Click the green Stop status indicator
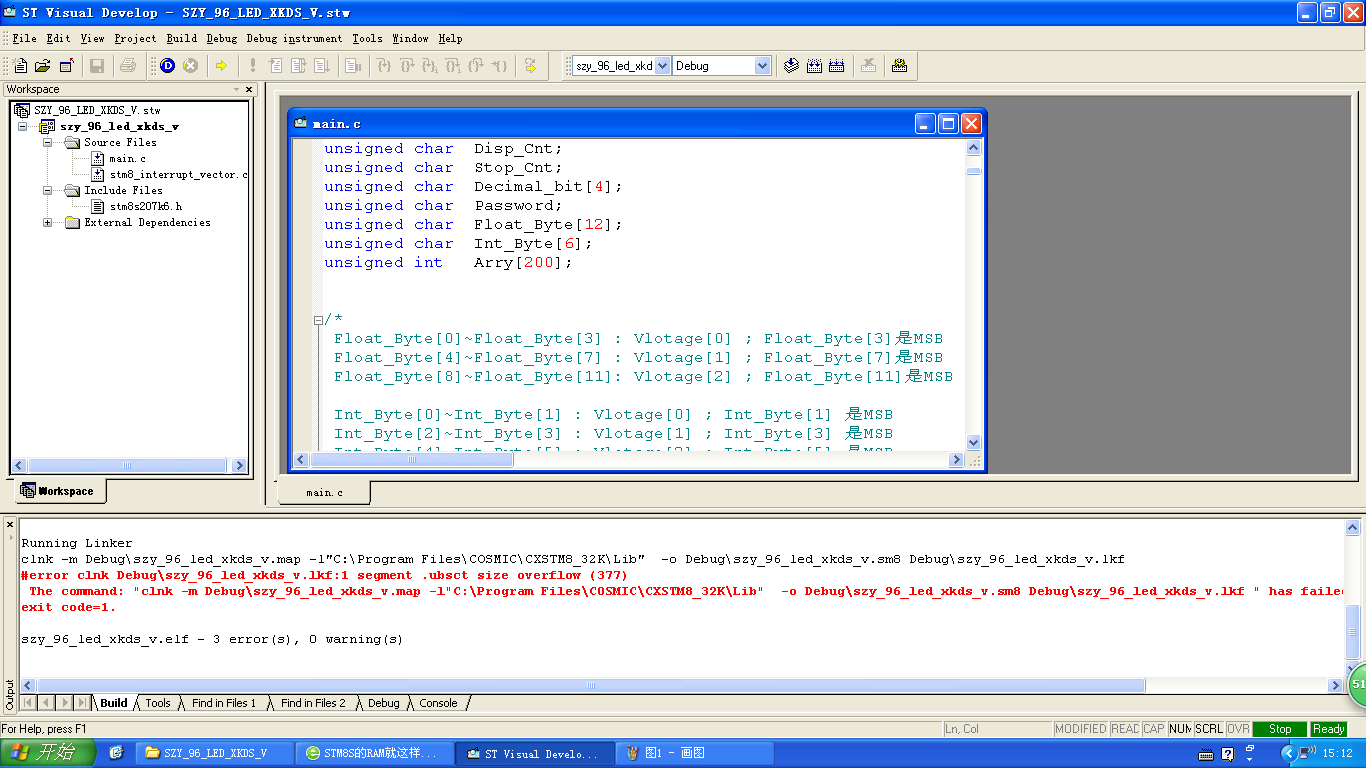The width and height of the screenshot is (1366, 768). click(1279, 729)
